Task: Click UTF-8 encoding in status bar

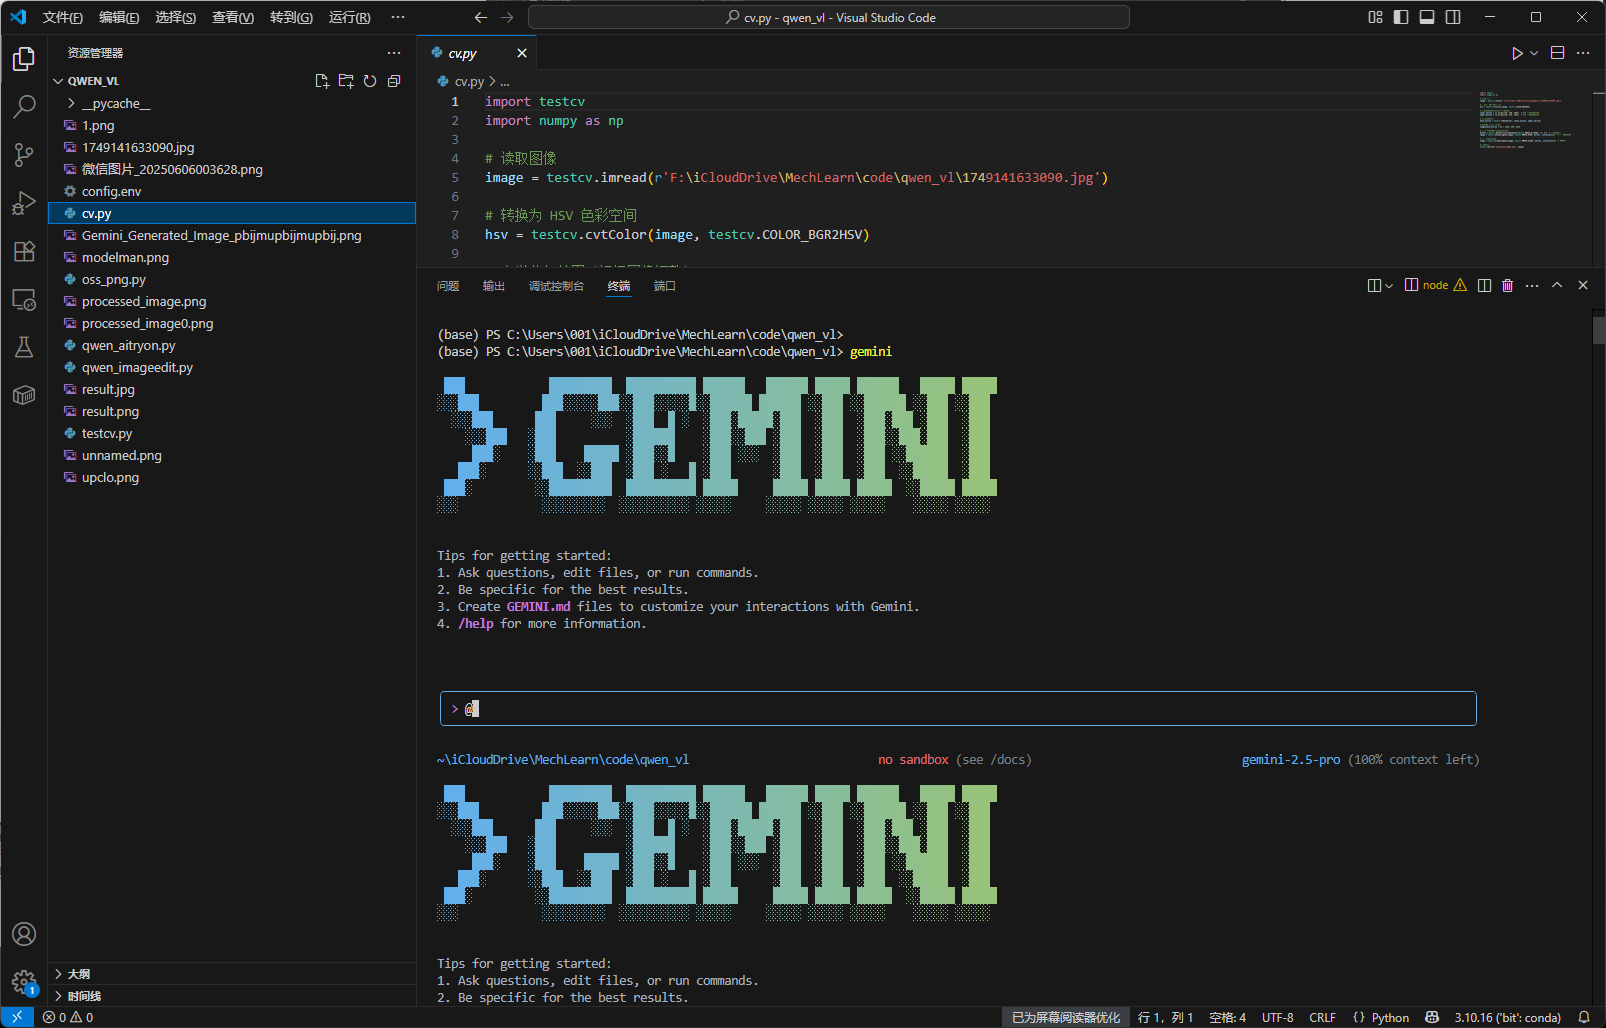Action: [x=1278, y=1017]
